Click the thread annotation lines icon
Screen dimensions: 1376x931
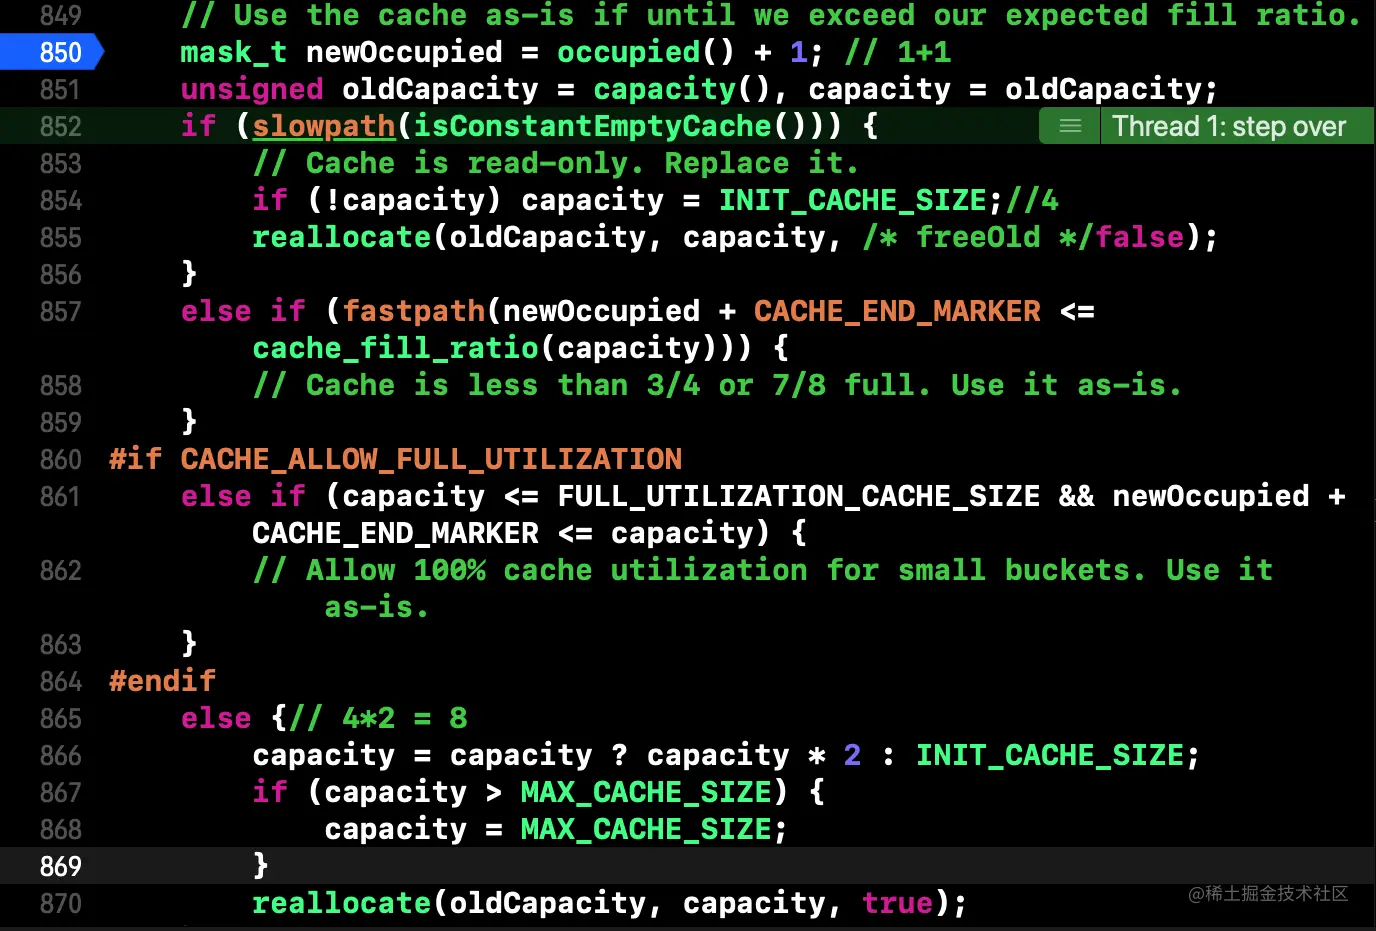1070,126
